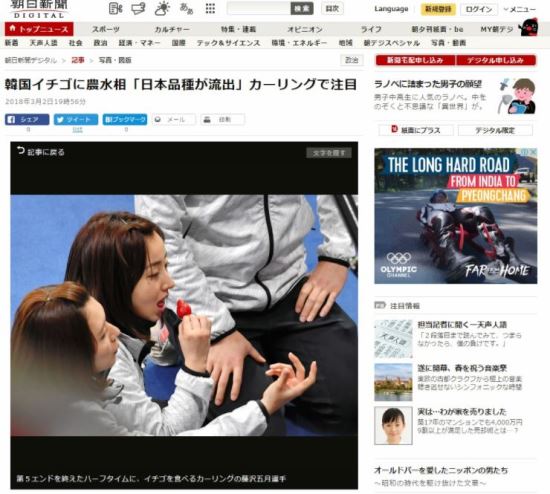Click the デジタル申し込み red button
Viewport: 550px width, 494px height.
point(496,60)
